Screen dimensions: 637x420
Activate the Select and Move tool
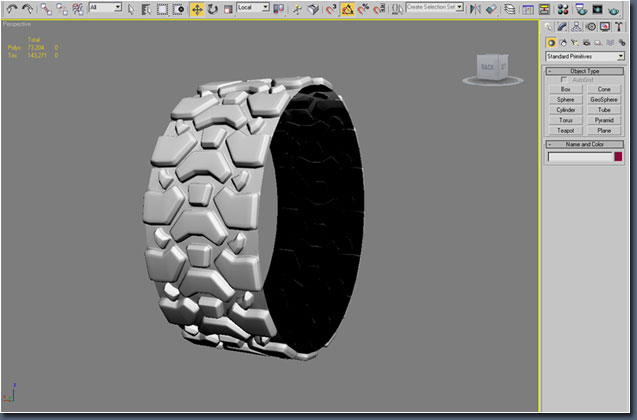click(x=197, y=9)
